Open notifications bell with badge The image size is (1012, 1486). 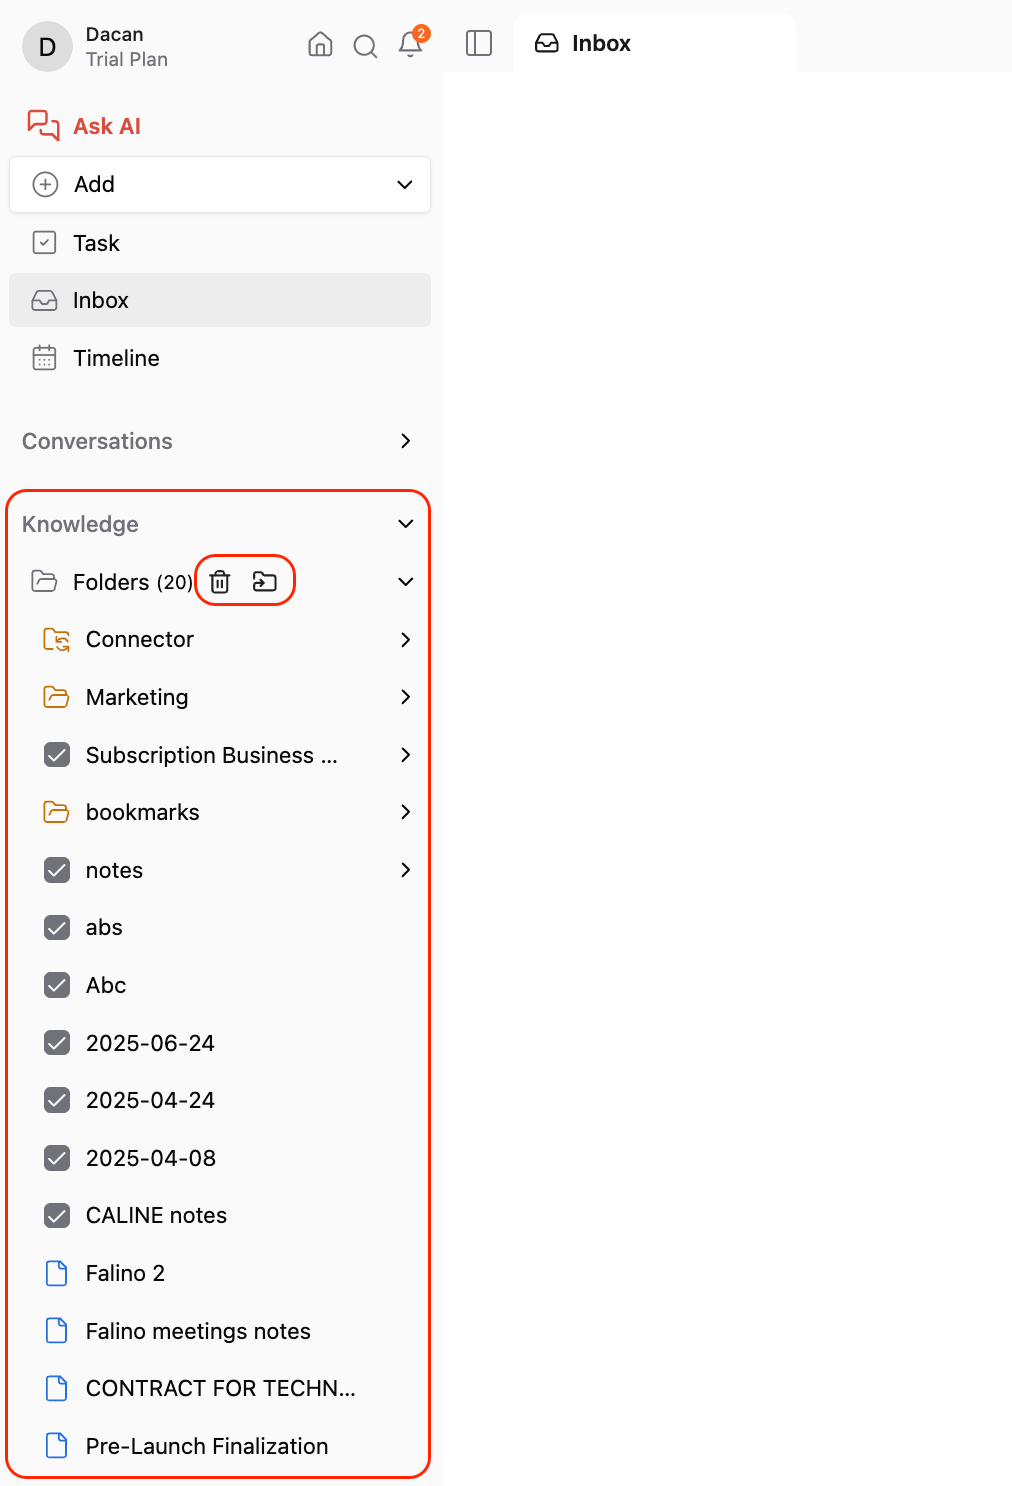[x=411, y=44]
